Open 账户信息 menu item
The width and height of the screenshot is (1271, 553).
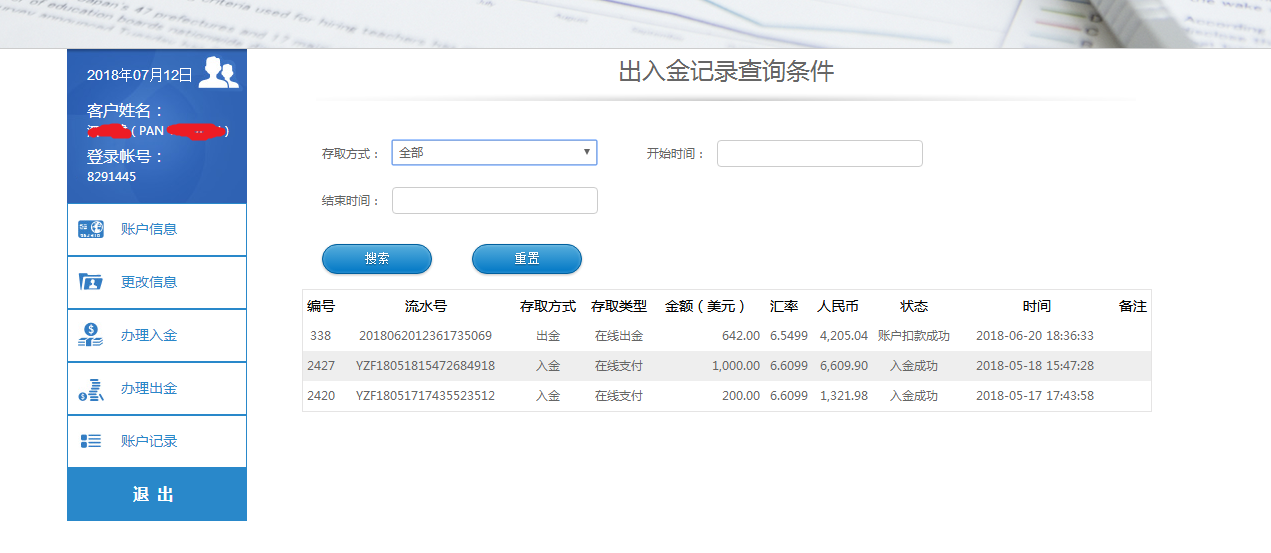pos(149,229)
